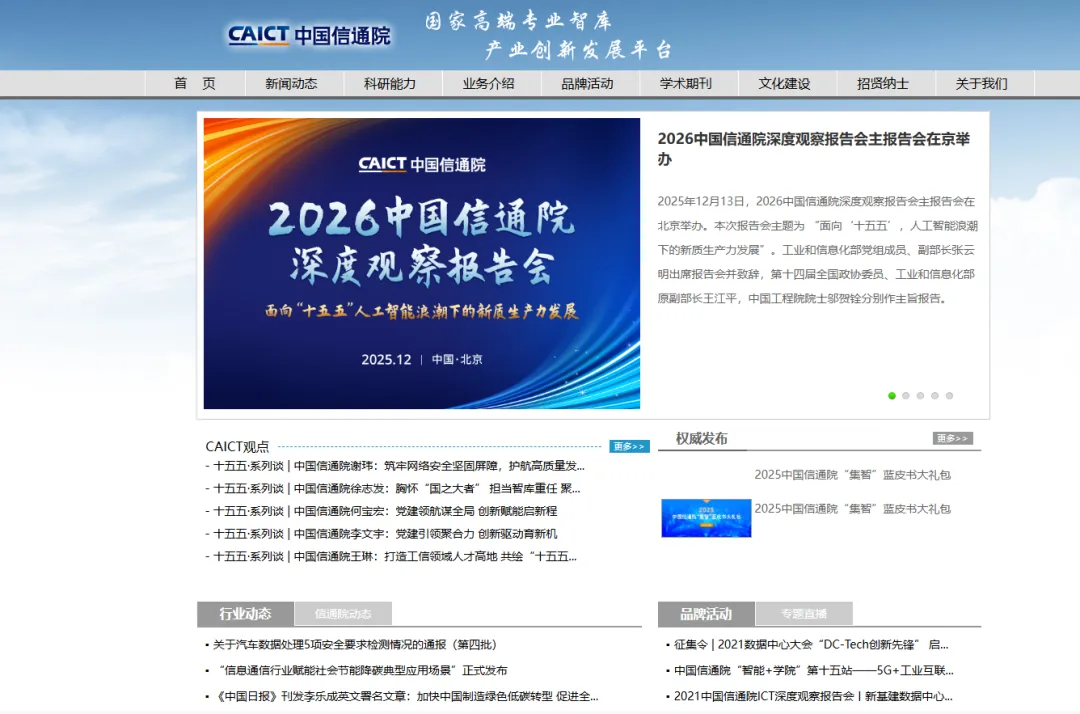Open article by 王琳 打造工信领域人才高地
Screen dimensions: 1080x714
click(395, 556)
